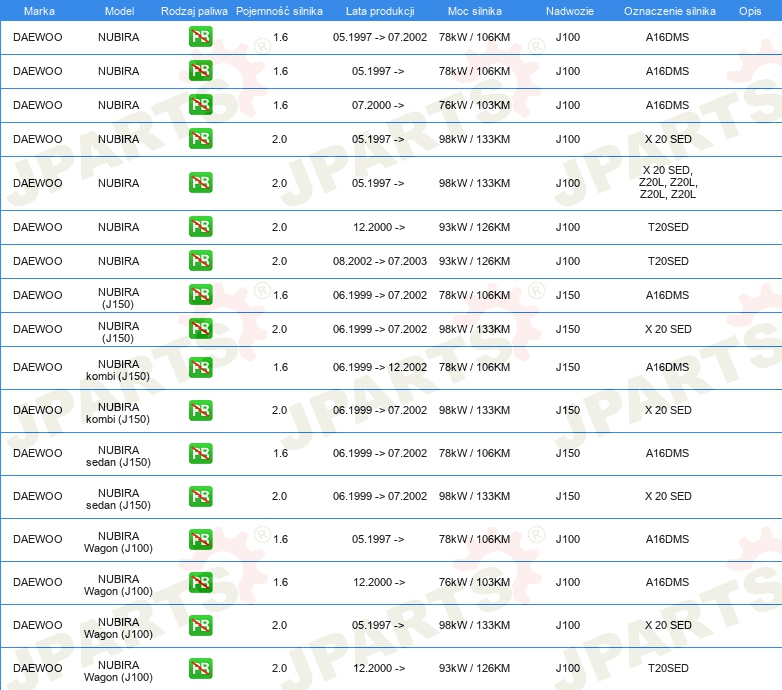The height and width of the screenshot is (690, 782).
Task: Click the Lata produkcji column header
Action: point(380,11)
